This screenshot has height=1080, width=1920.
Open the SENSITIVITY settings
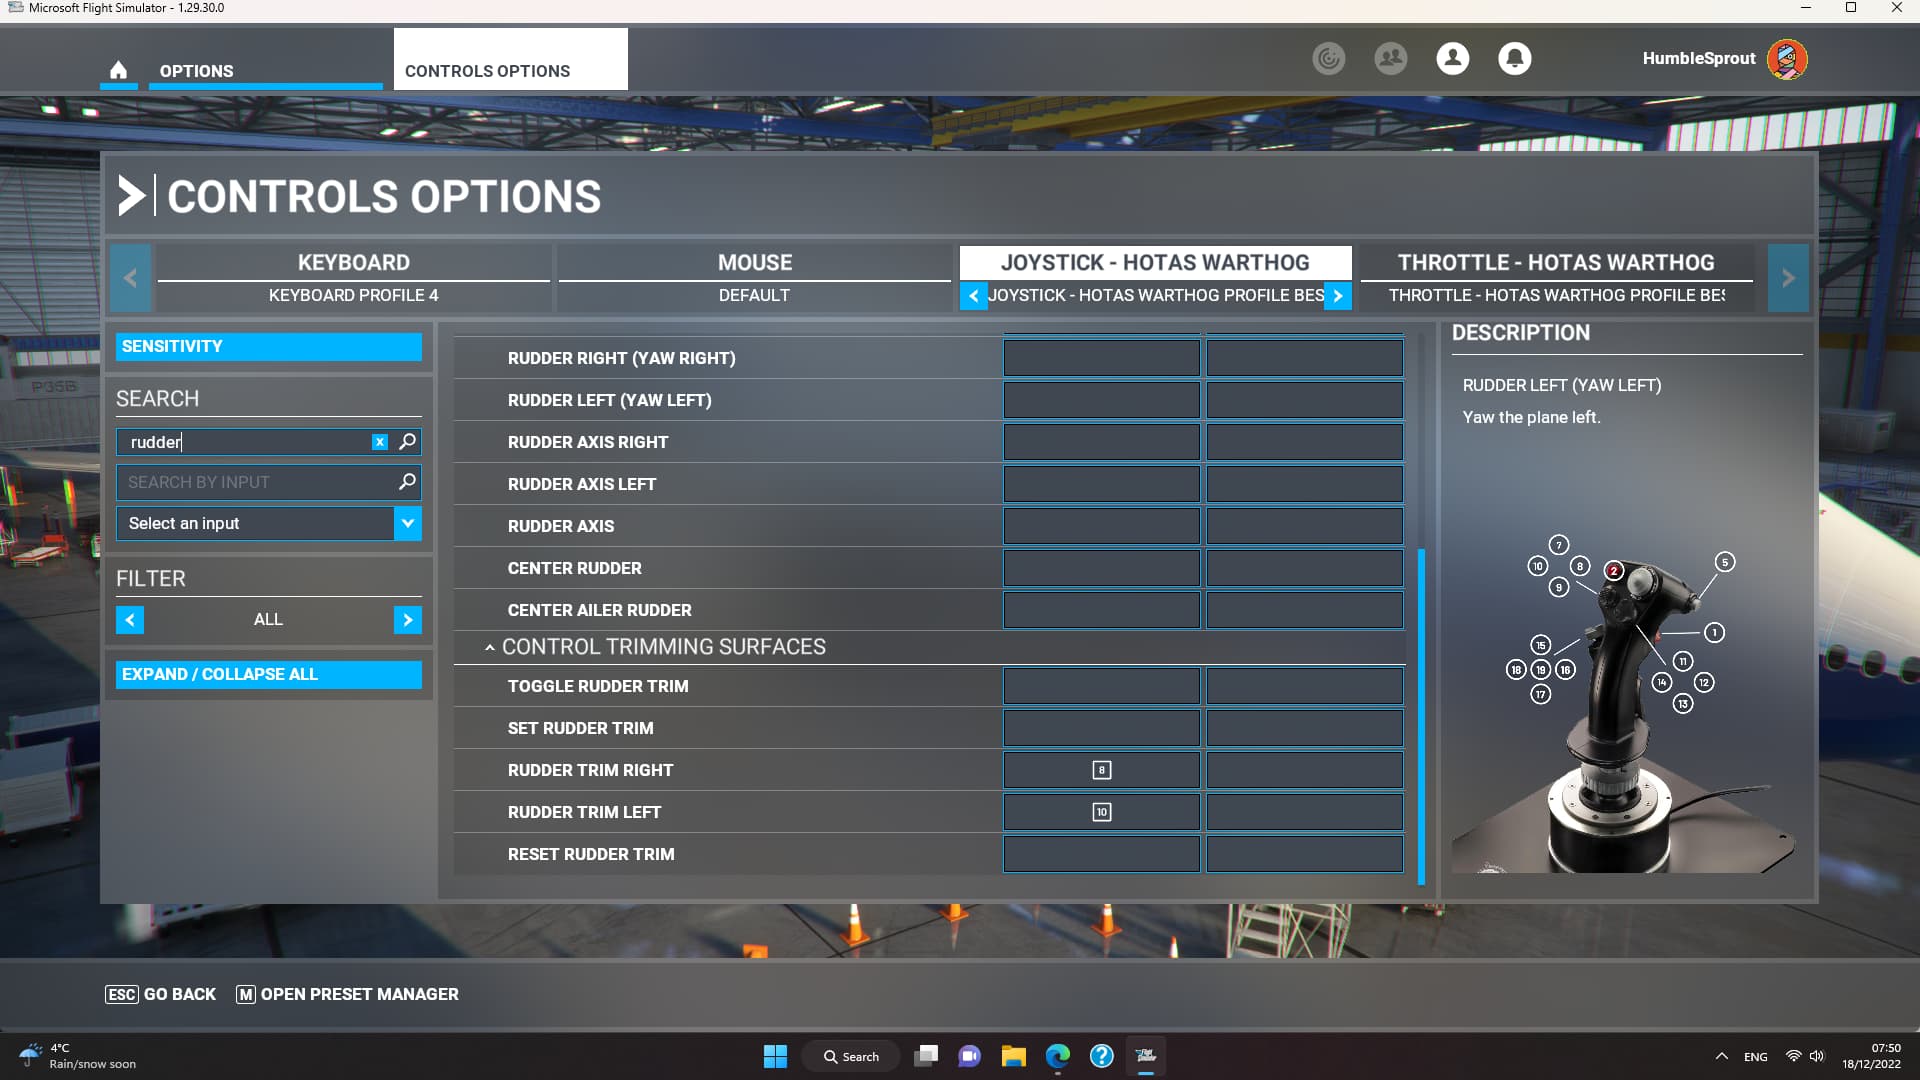click(267, 346)
